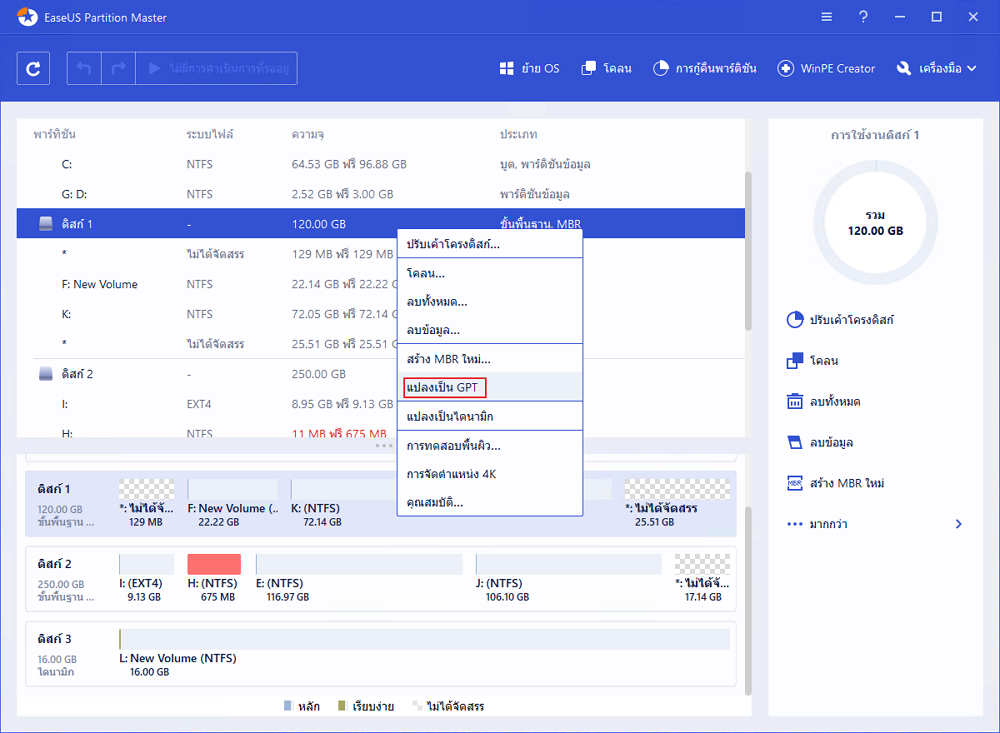Choose โคลน... from the context menu
Image resolution: width=1000 pixels, height=733 pixels.
pos(490,273)
